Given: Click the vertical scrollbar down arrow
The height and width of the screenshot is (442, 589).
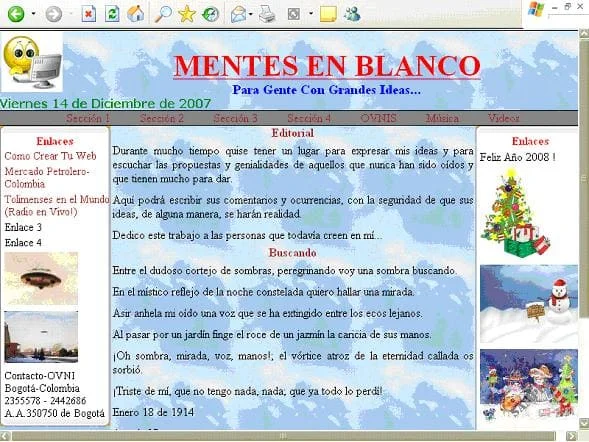Looking at the screenshot, I should pyautogui.click(x=584, y=423).
